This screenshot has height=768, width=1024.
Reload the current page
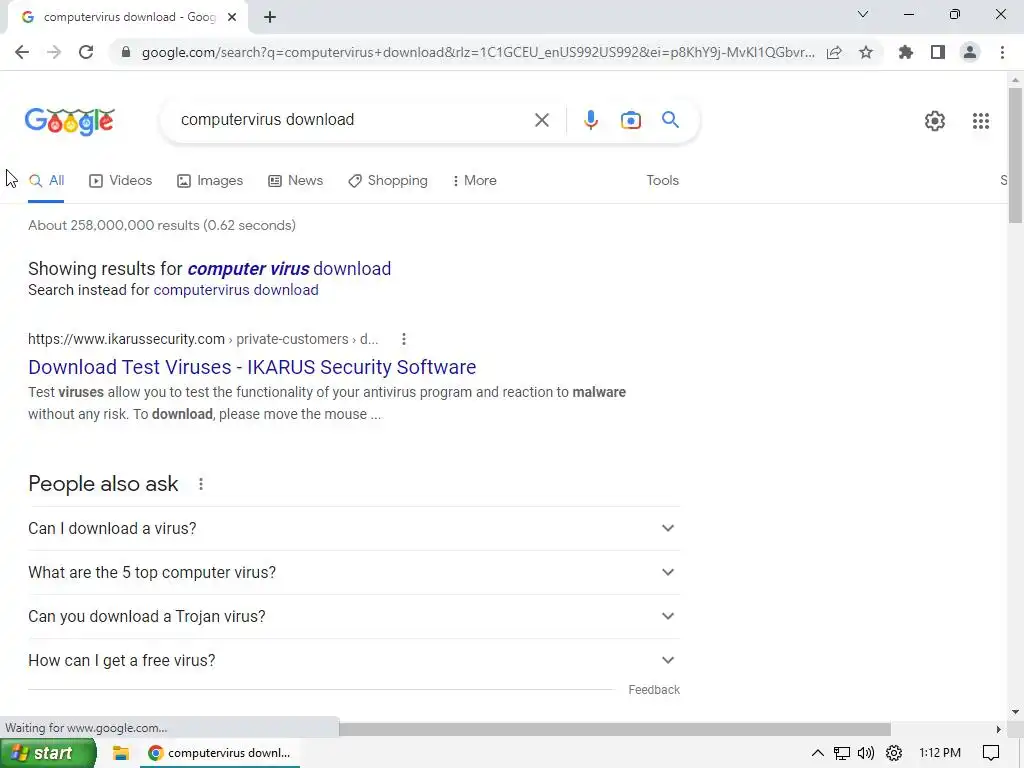pos(86,52)
